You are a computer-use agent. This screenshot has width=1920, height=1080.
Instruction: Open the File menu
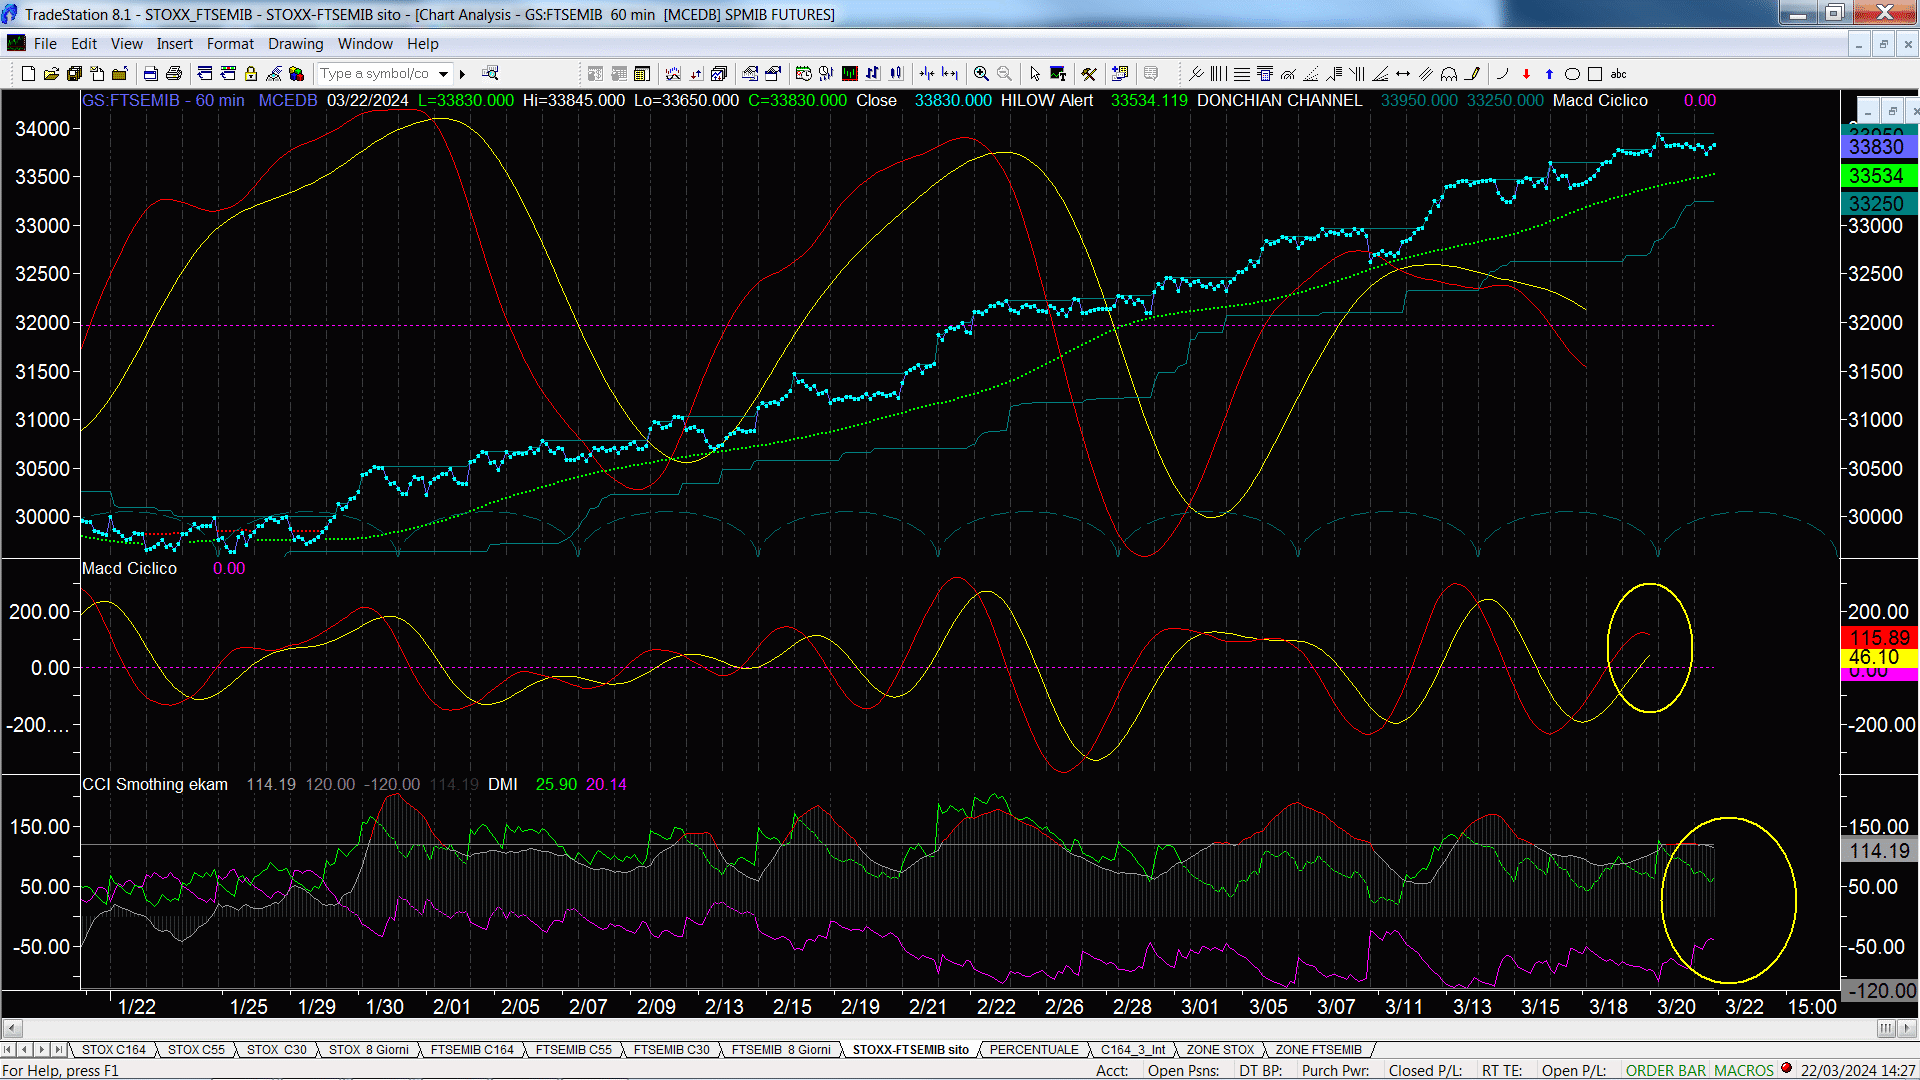45,44
